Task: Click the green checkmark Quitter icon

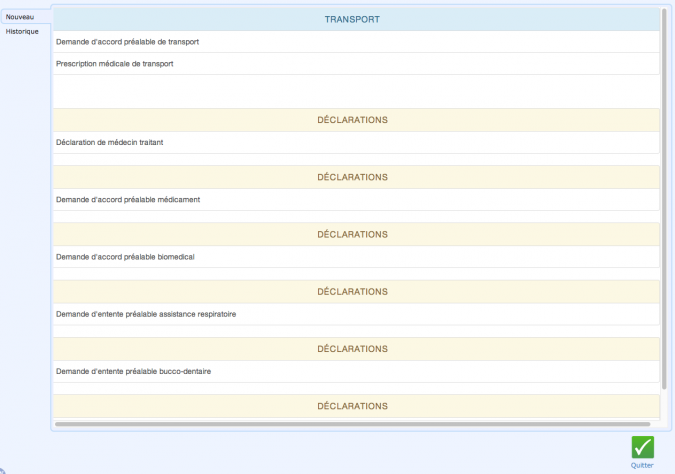Action: 643,447
